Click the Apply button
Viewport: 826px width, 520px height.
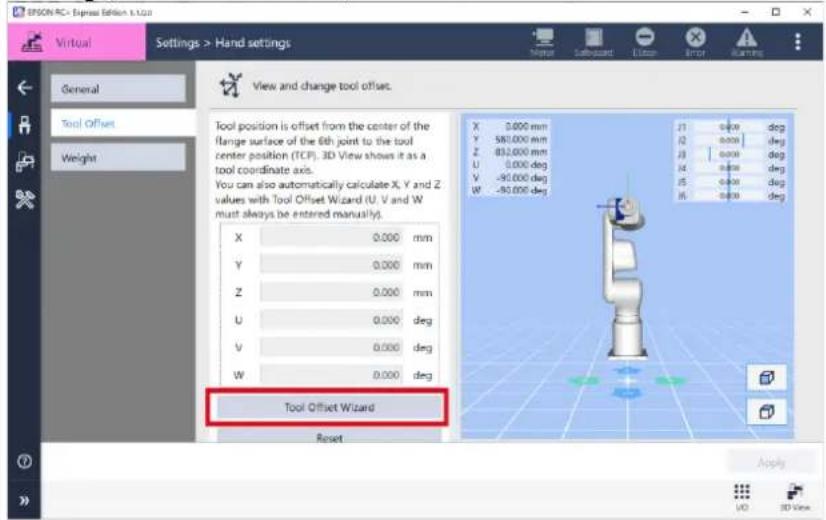[x=771, y=463]
